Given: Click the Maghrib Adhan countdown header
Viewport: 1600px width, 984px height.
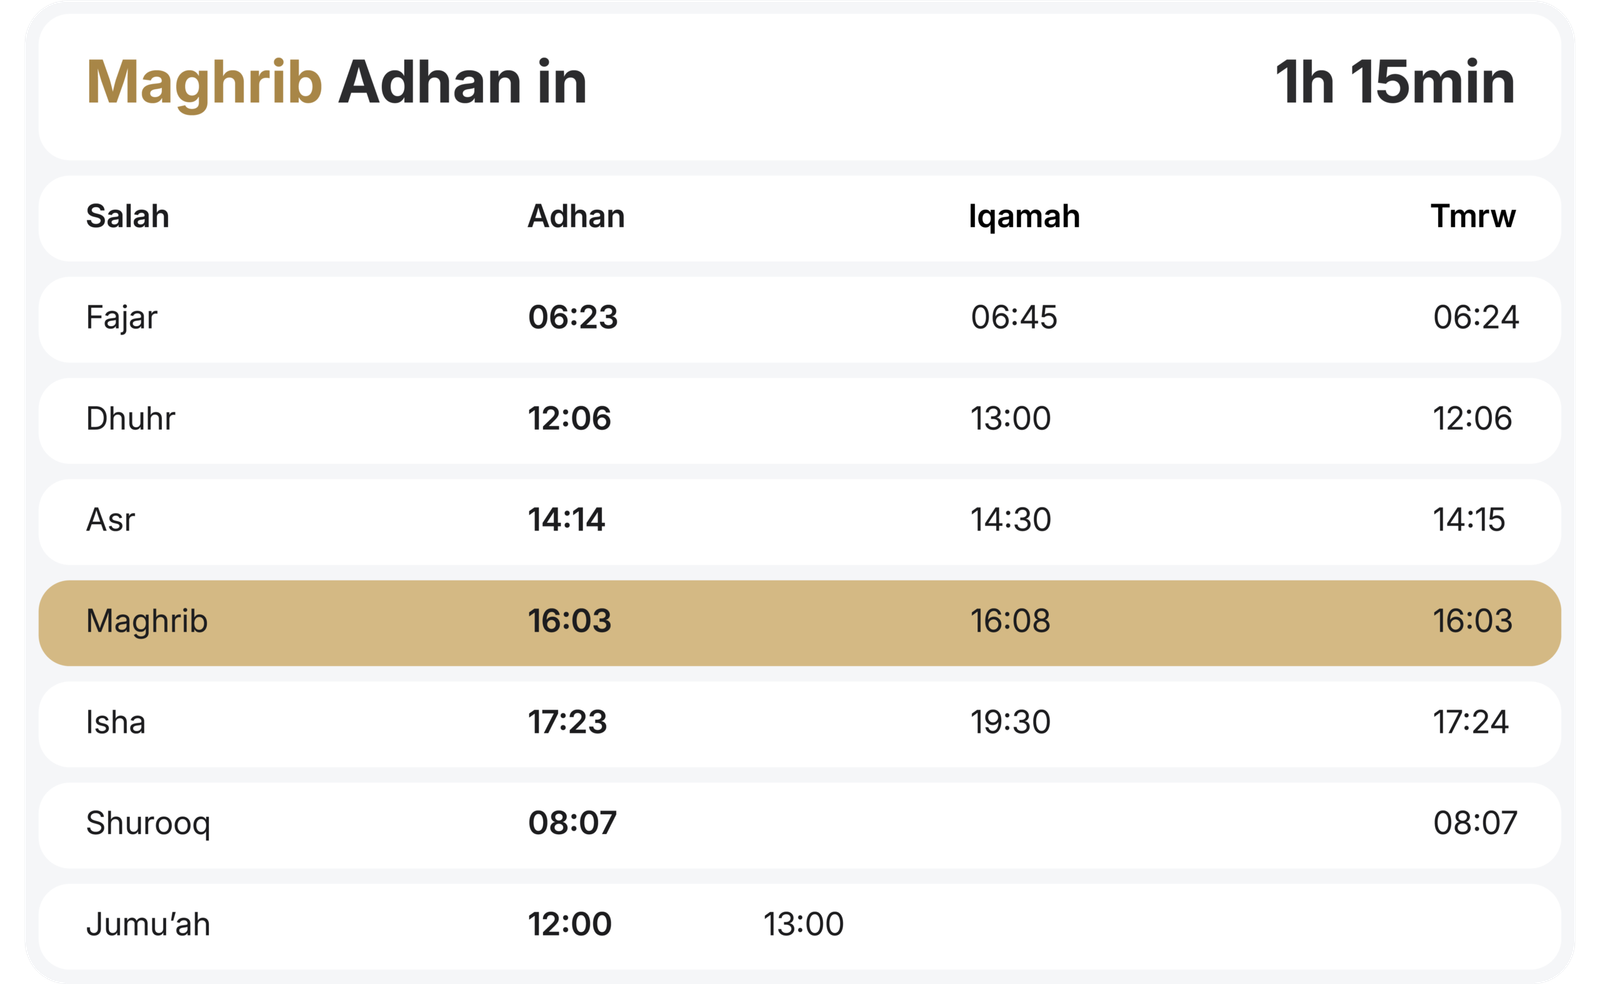Looking at the screenshot, I should tap(336, 82).
